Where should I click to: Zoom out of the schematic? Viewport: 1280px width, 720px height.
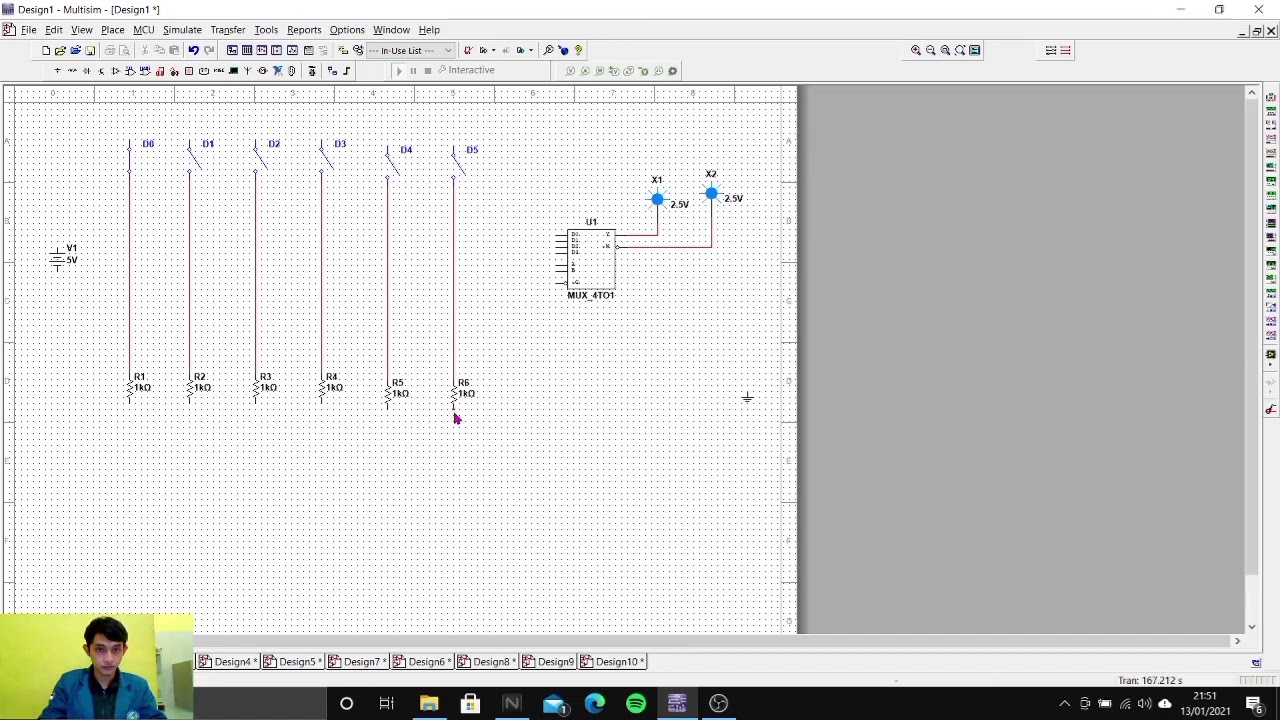click(930, 50)
